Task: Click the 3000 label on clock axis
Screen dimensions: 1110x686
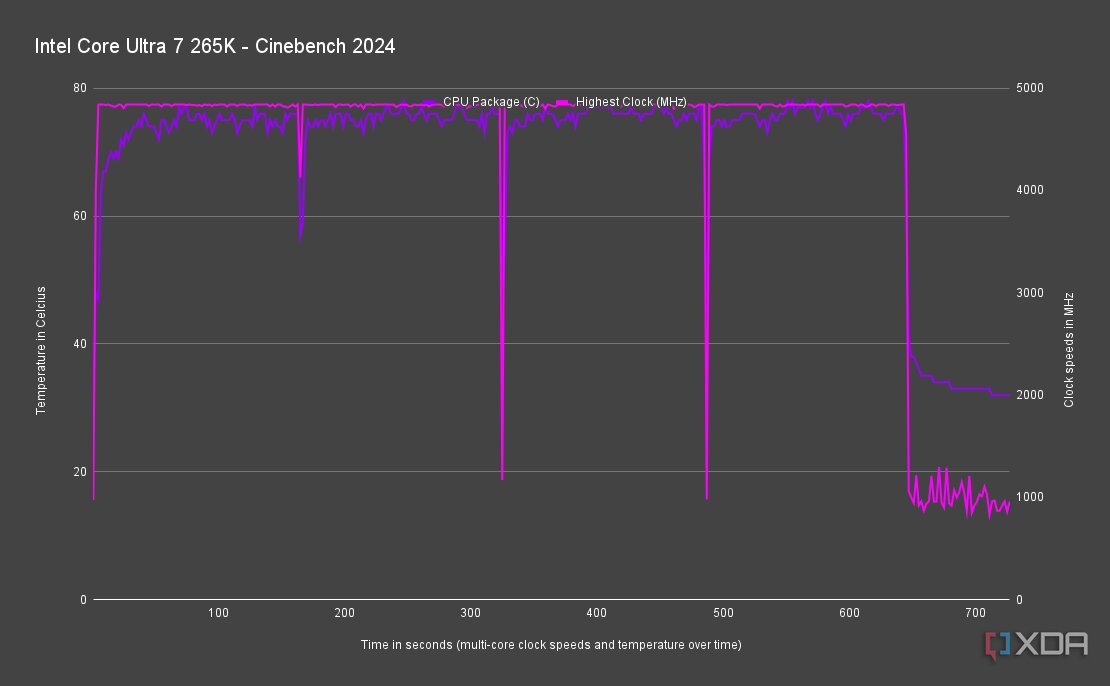Action: 1029,292
